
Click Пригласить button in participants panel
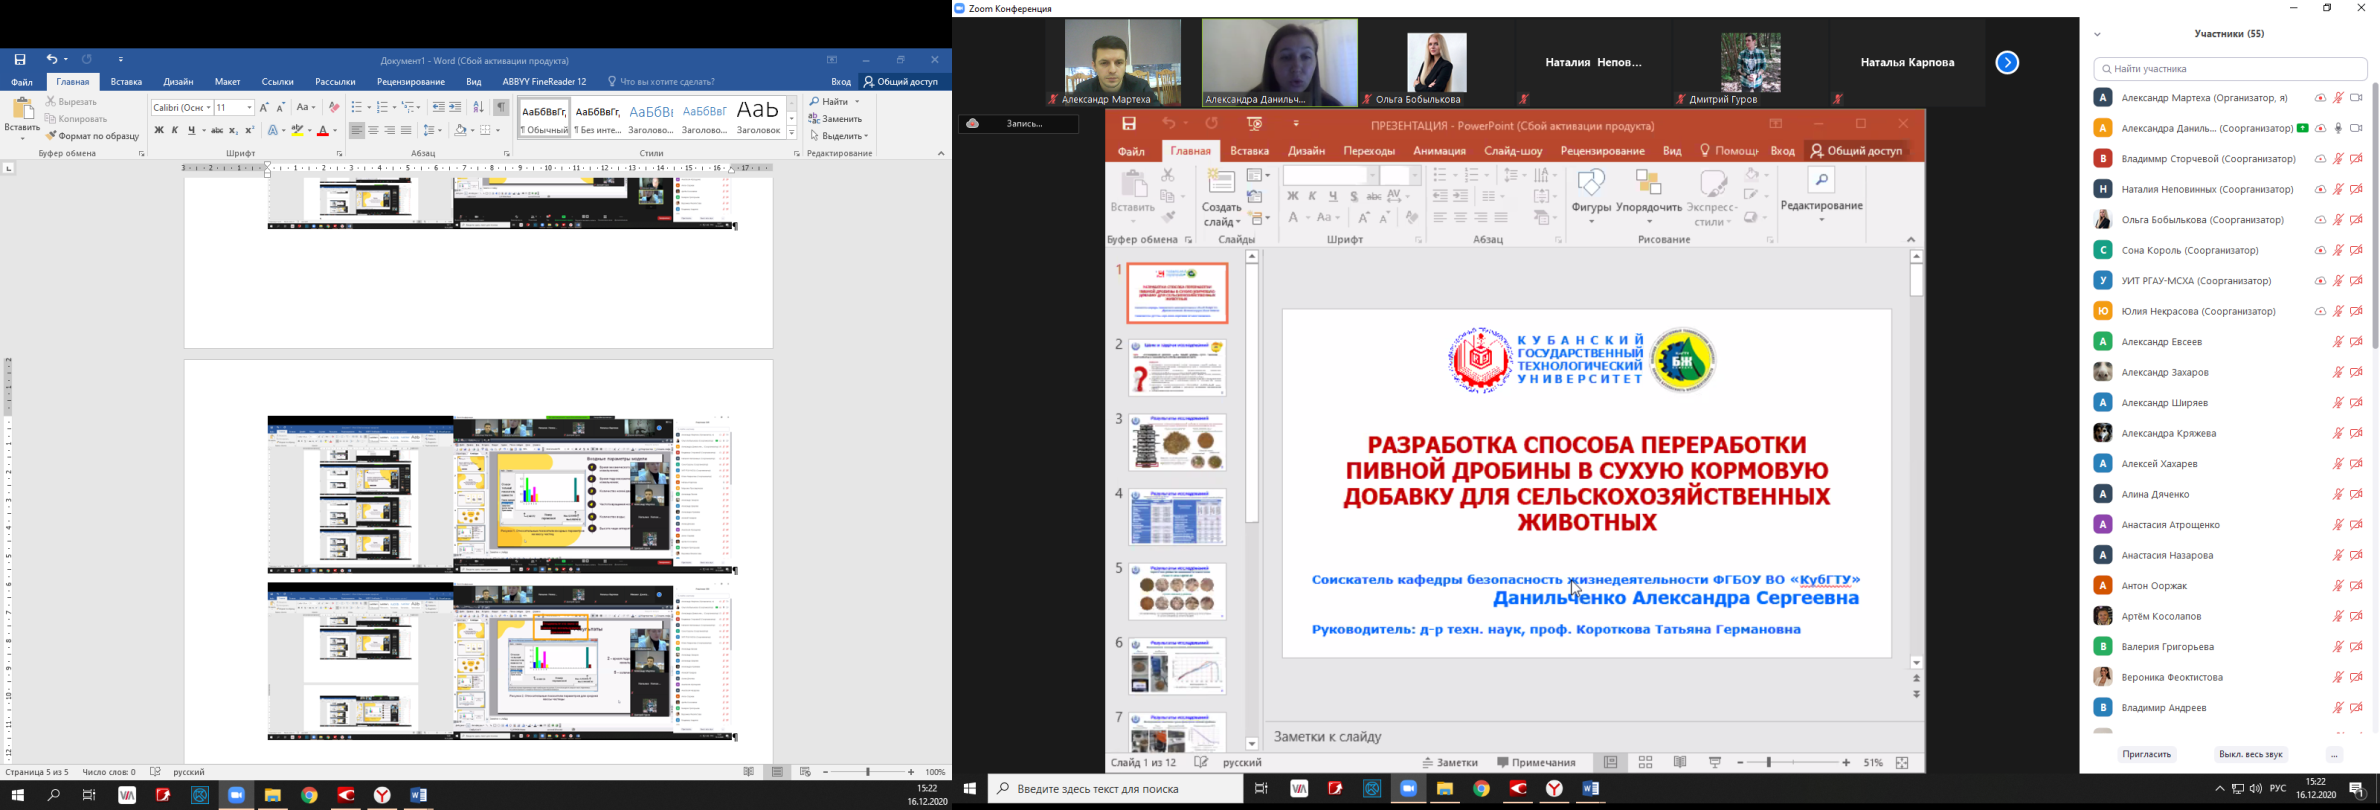click(x=2147, y=755)
